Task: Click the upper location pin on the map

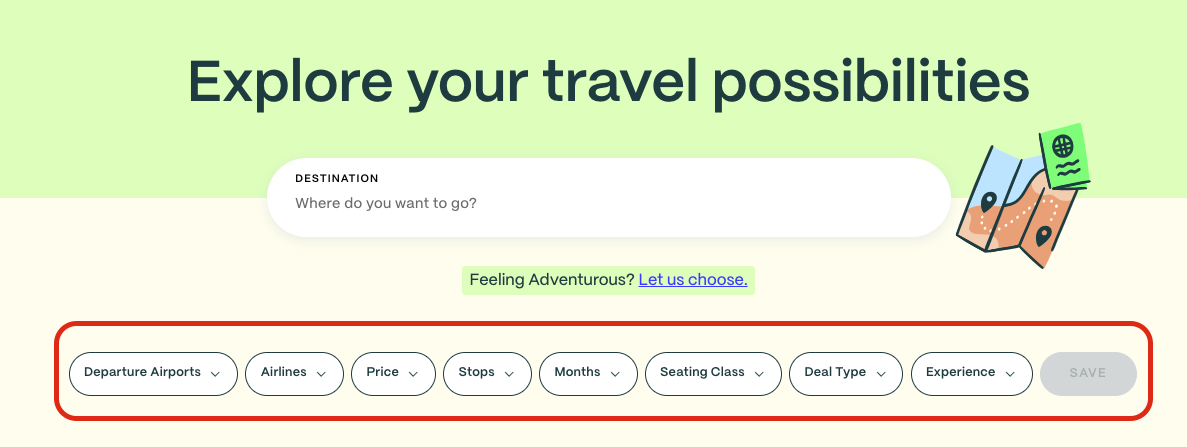Action: point(988,202)
